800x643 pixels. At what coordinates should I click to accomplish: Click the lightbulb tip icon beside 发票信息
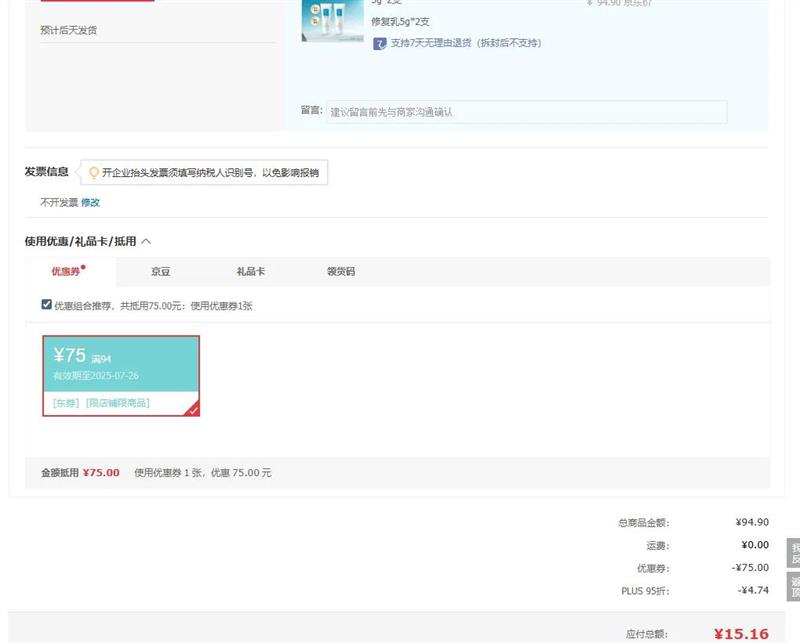94,173
